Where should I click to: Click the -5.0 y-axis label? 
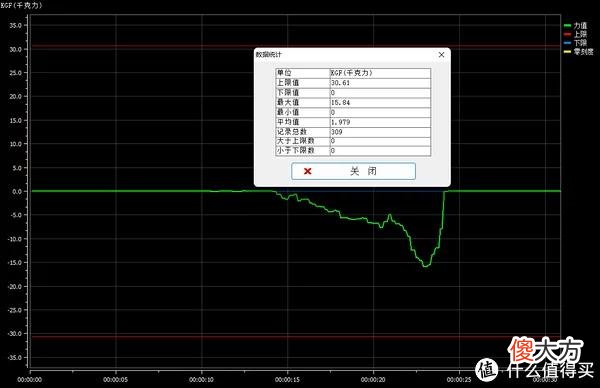tap(16, 215)
